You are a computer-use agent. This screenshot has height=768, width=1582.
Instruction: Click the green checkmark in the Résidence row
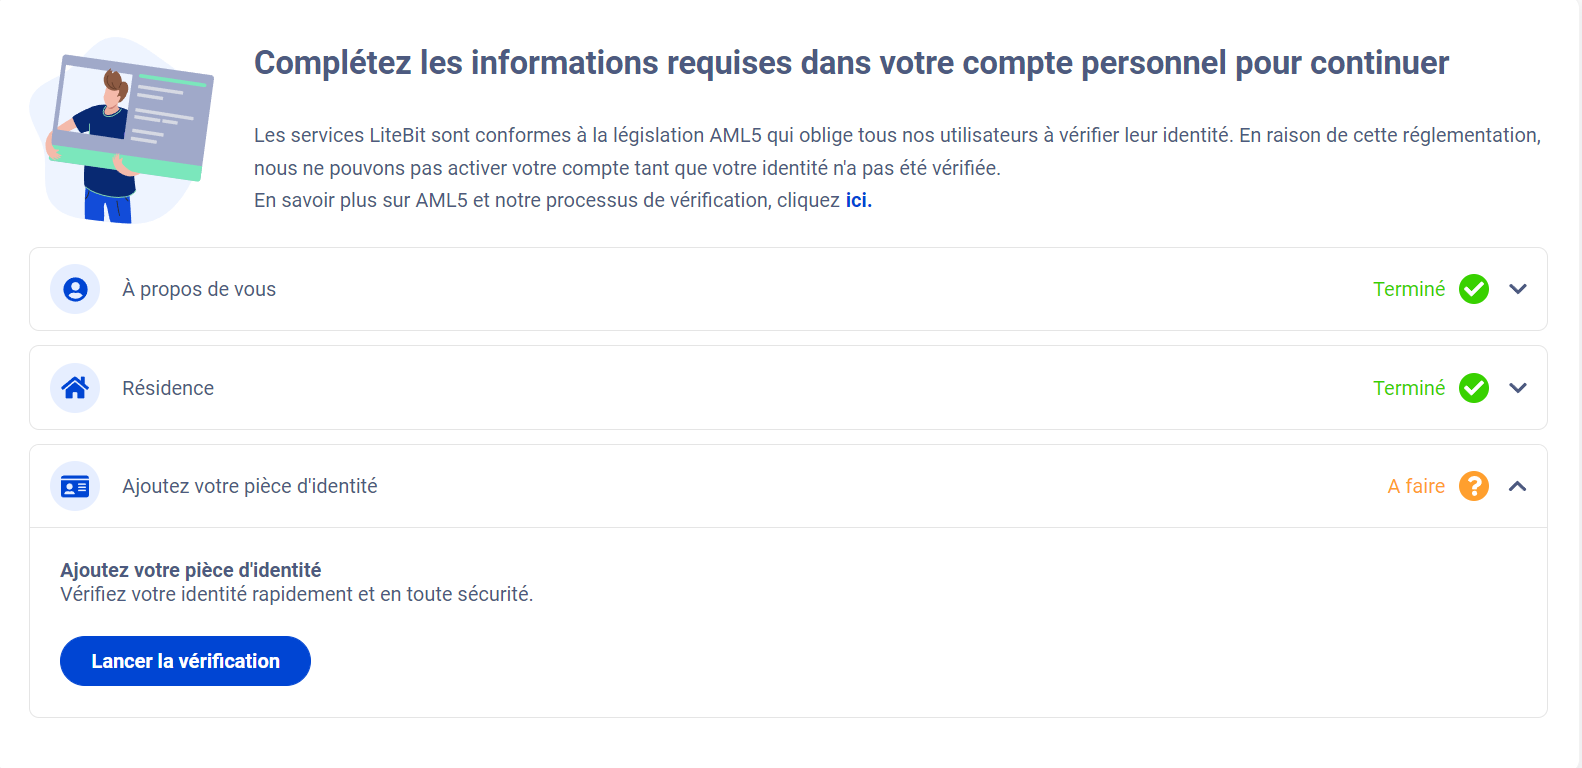[1474, 388]
